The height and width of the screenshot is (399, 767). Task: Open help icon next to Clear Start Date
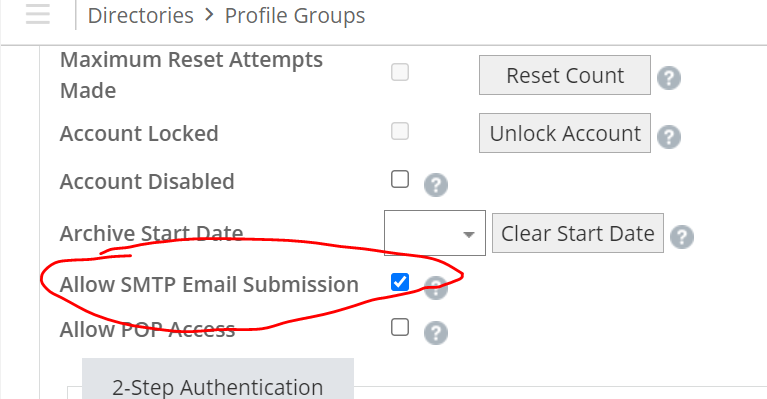point(682,237)
